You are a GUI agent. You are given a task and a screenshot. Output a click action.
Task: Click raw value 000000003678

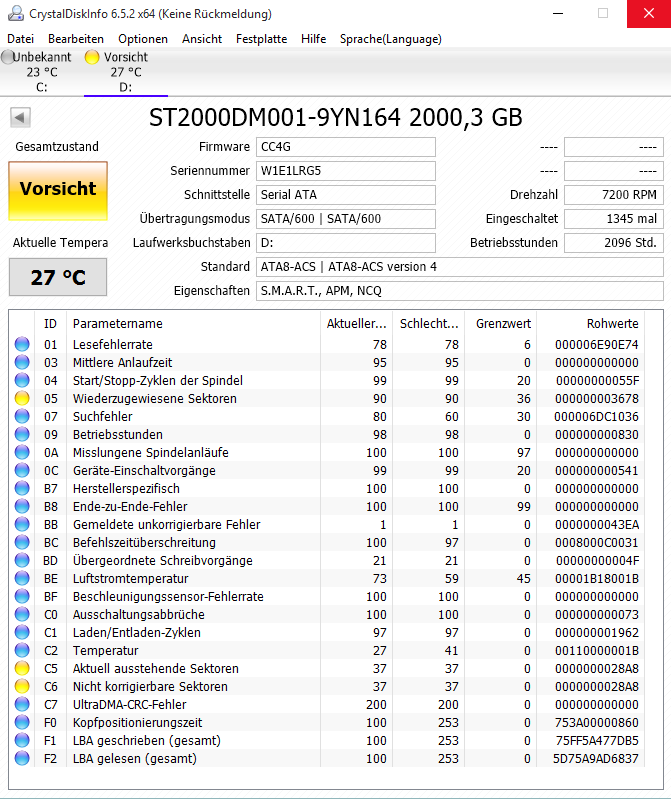(597, 398)
